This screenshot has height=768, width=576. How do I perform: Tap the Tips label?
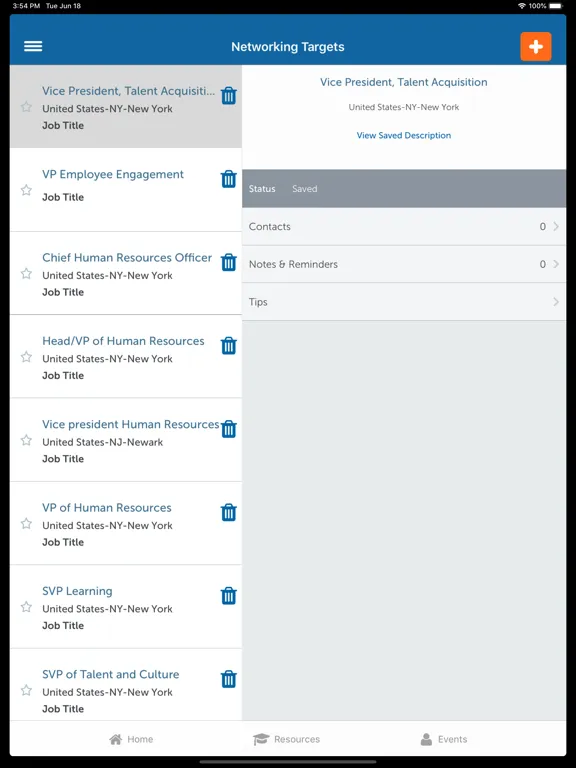[258, 302]
